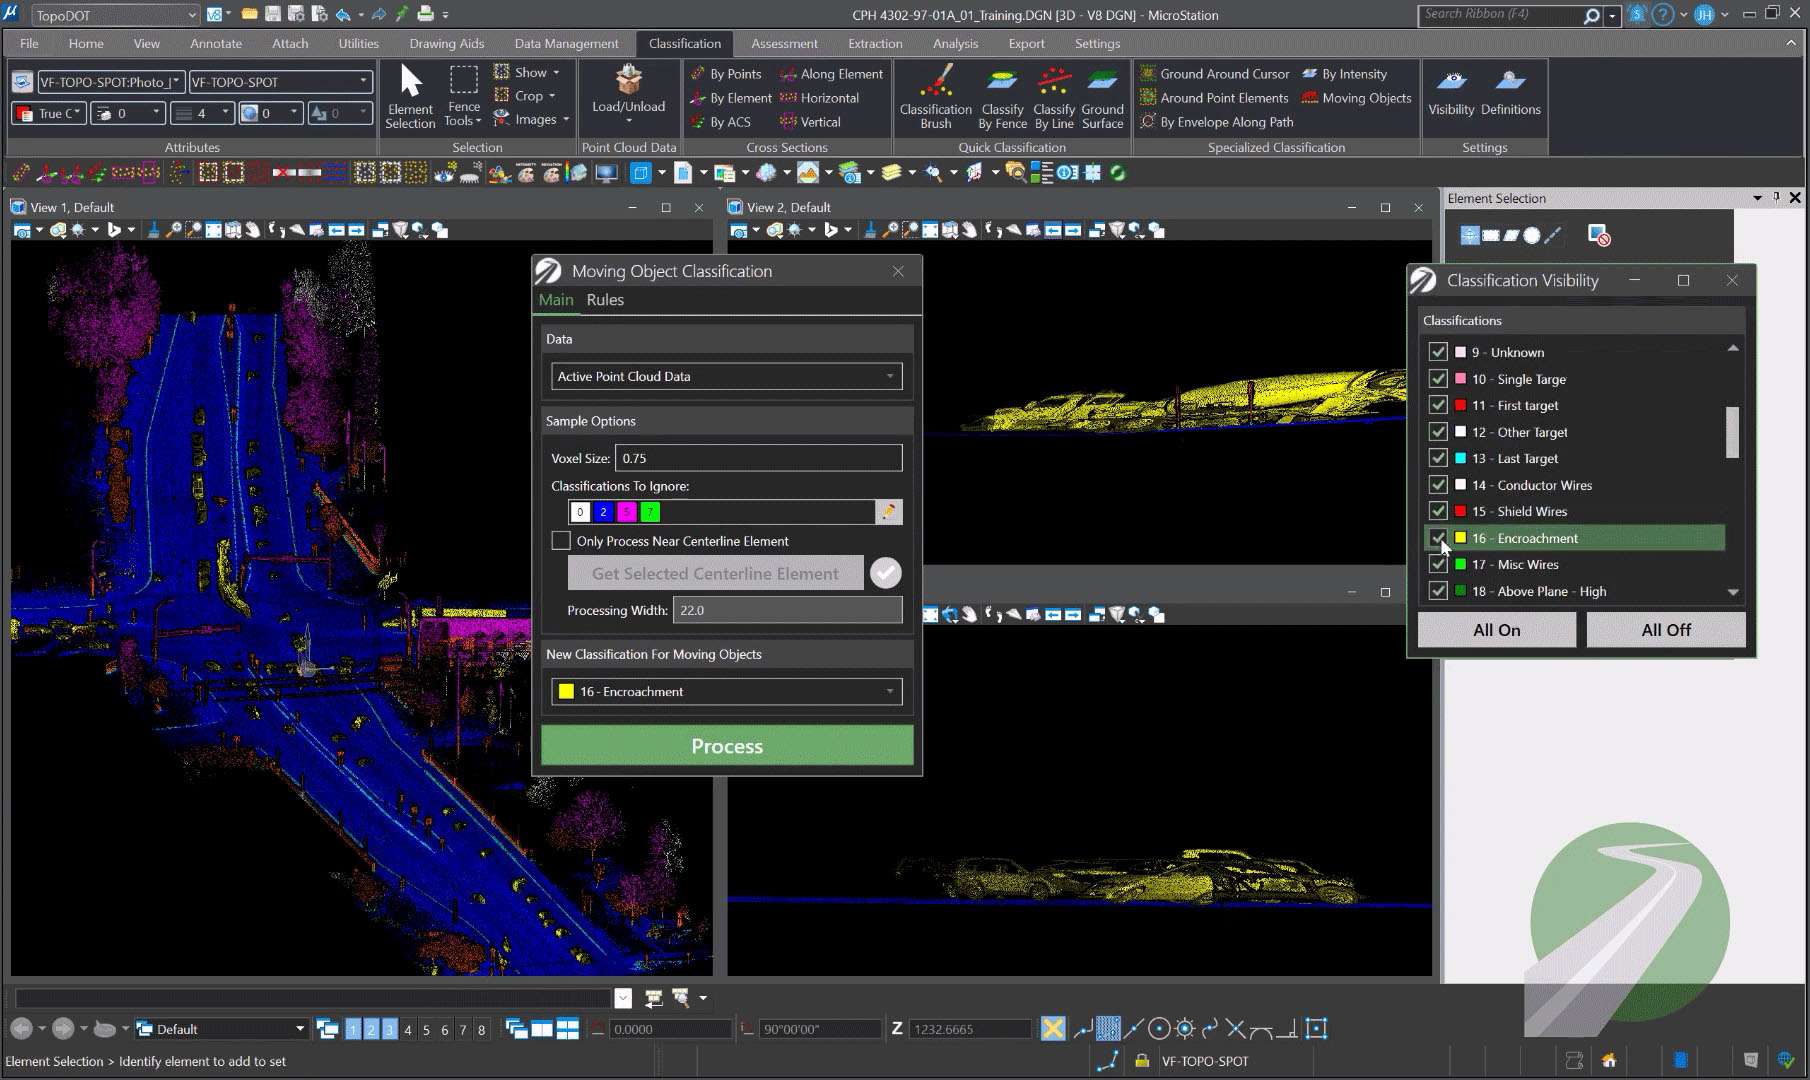Open the Extraction ribbon tab
Screen dimensions: 1810x1080
[874, 43]
